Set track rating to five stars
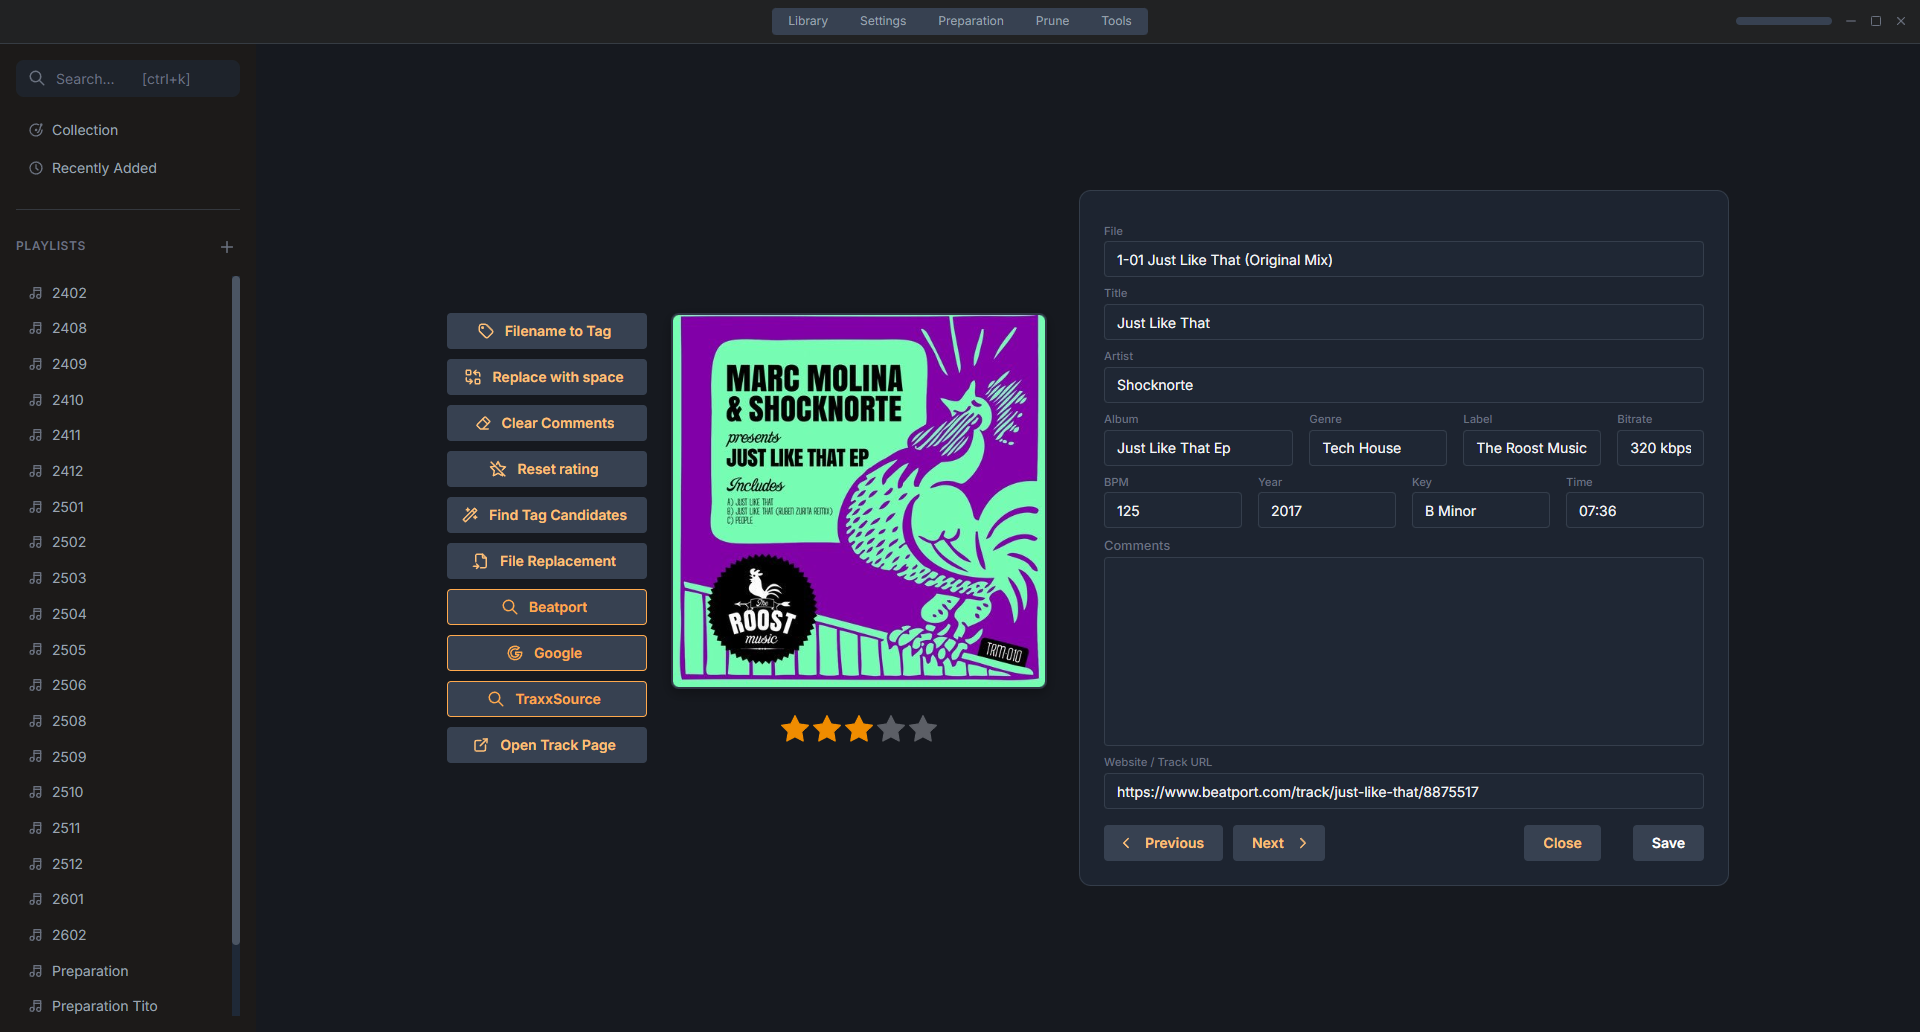 point(922,729)
